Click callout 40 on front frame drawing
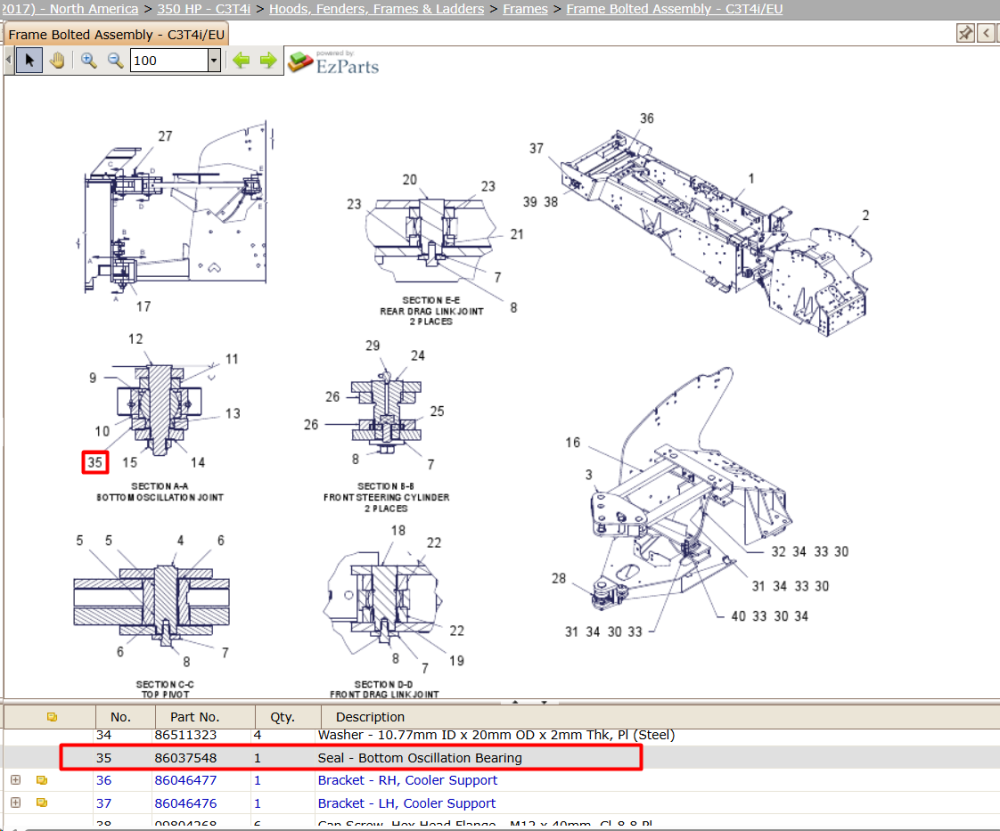This screenshot has height=831, width=1000. pyautogui.click(x=739, y=616)
